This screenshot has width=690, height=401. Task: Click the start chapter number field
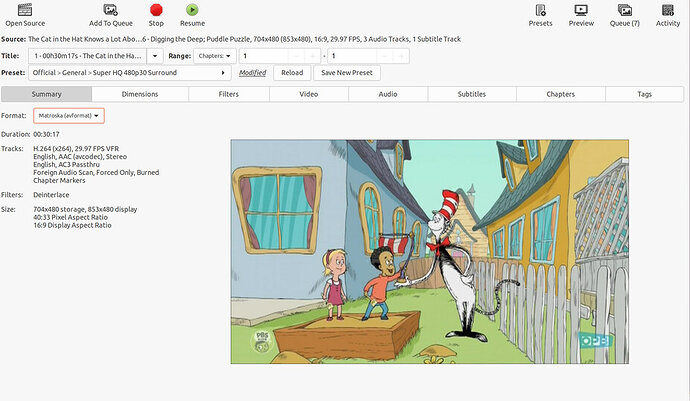tap(264, 56)
